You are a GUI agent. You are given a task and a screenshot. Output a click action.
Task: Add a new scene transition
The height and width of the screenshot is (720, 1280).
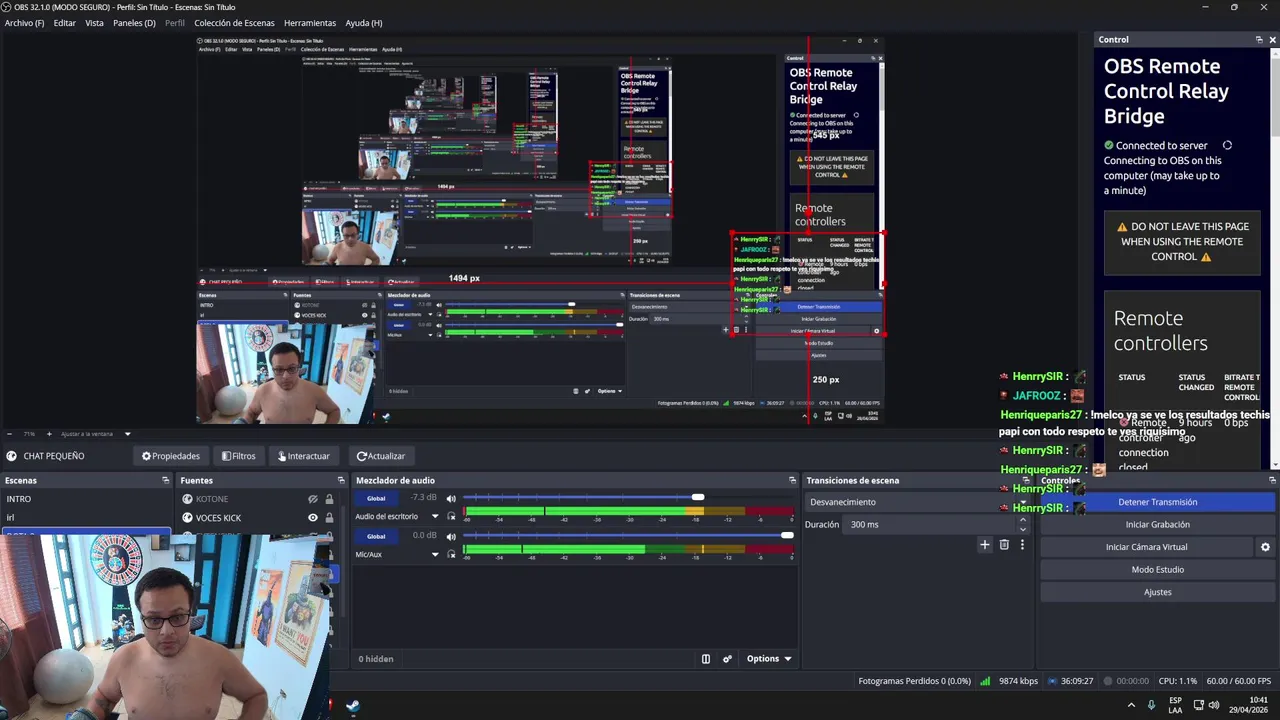(985, 545)
